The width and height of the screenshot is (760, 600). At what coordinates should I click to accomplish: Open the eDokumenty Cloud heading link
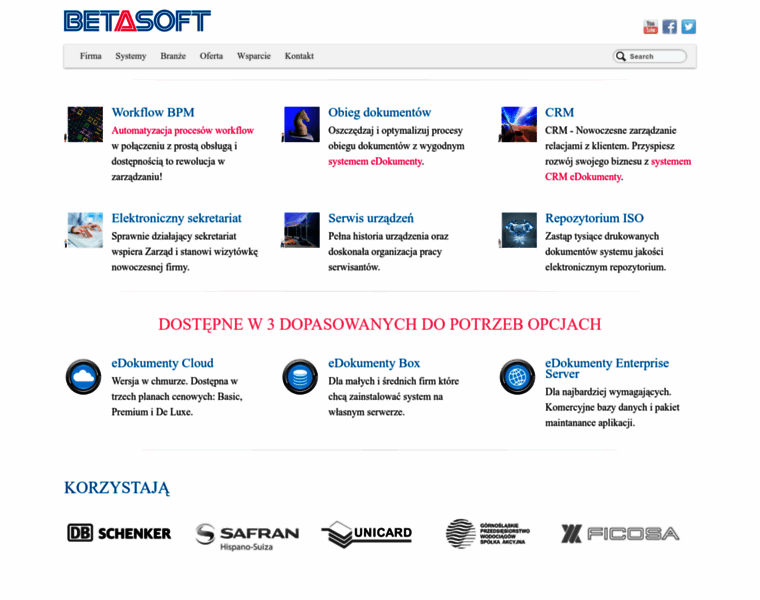(162, 363)
